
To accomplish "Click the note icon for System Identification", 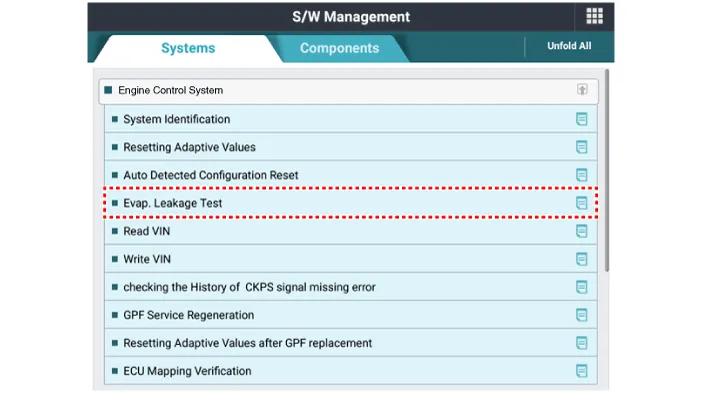I will 581,119.
